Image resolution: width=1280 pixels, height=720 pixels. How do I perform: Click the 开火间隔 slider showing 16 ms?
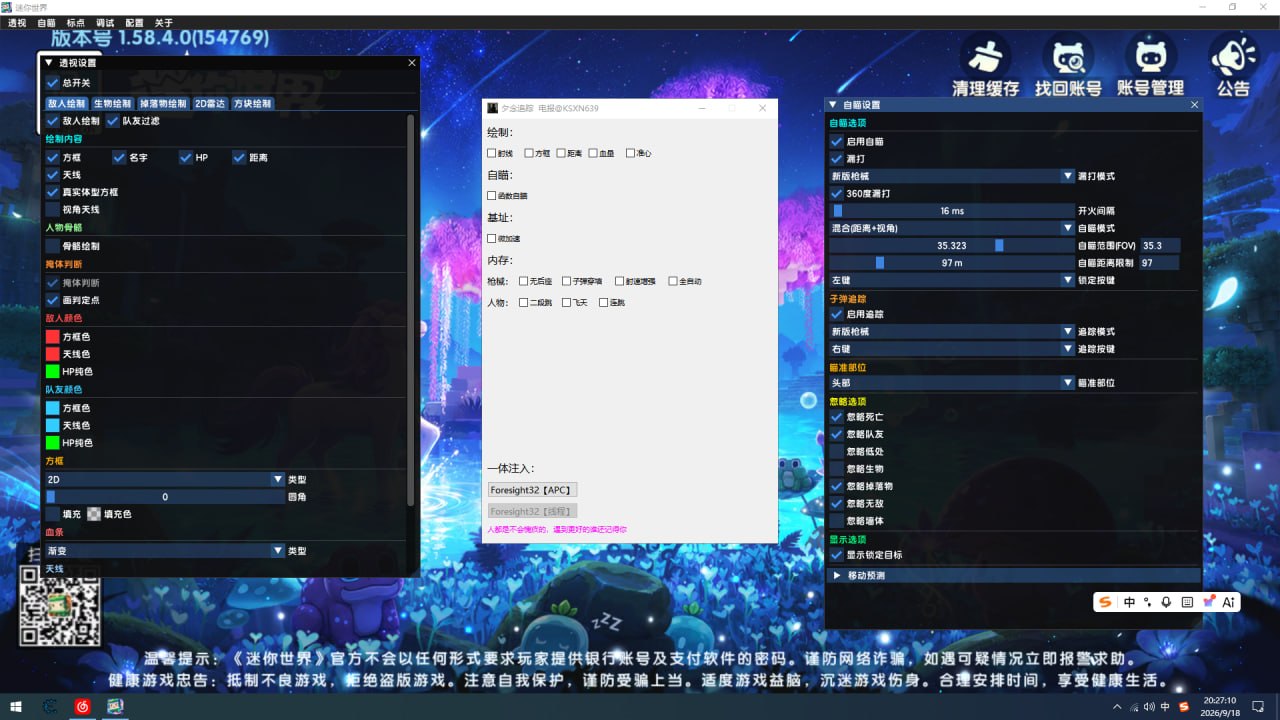(x=952, y=211)
